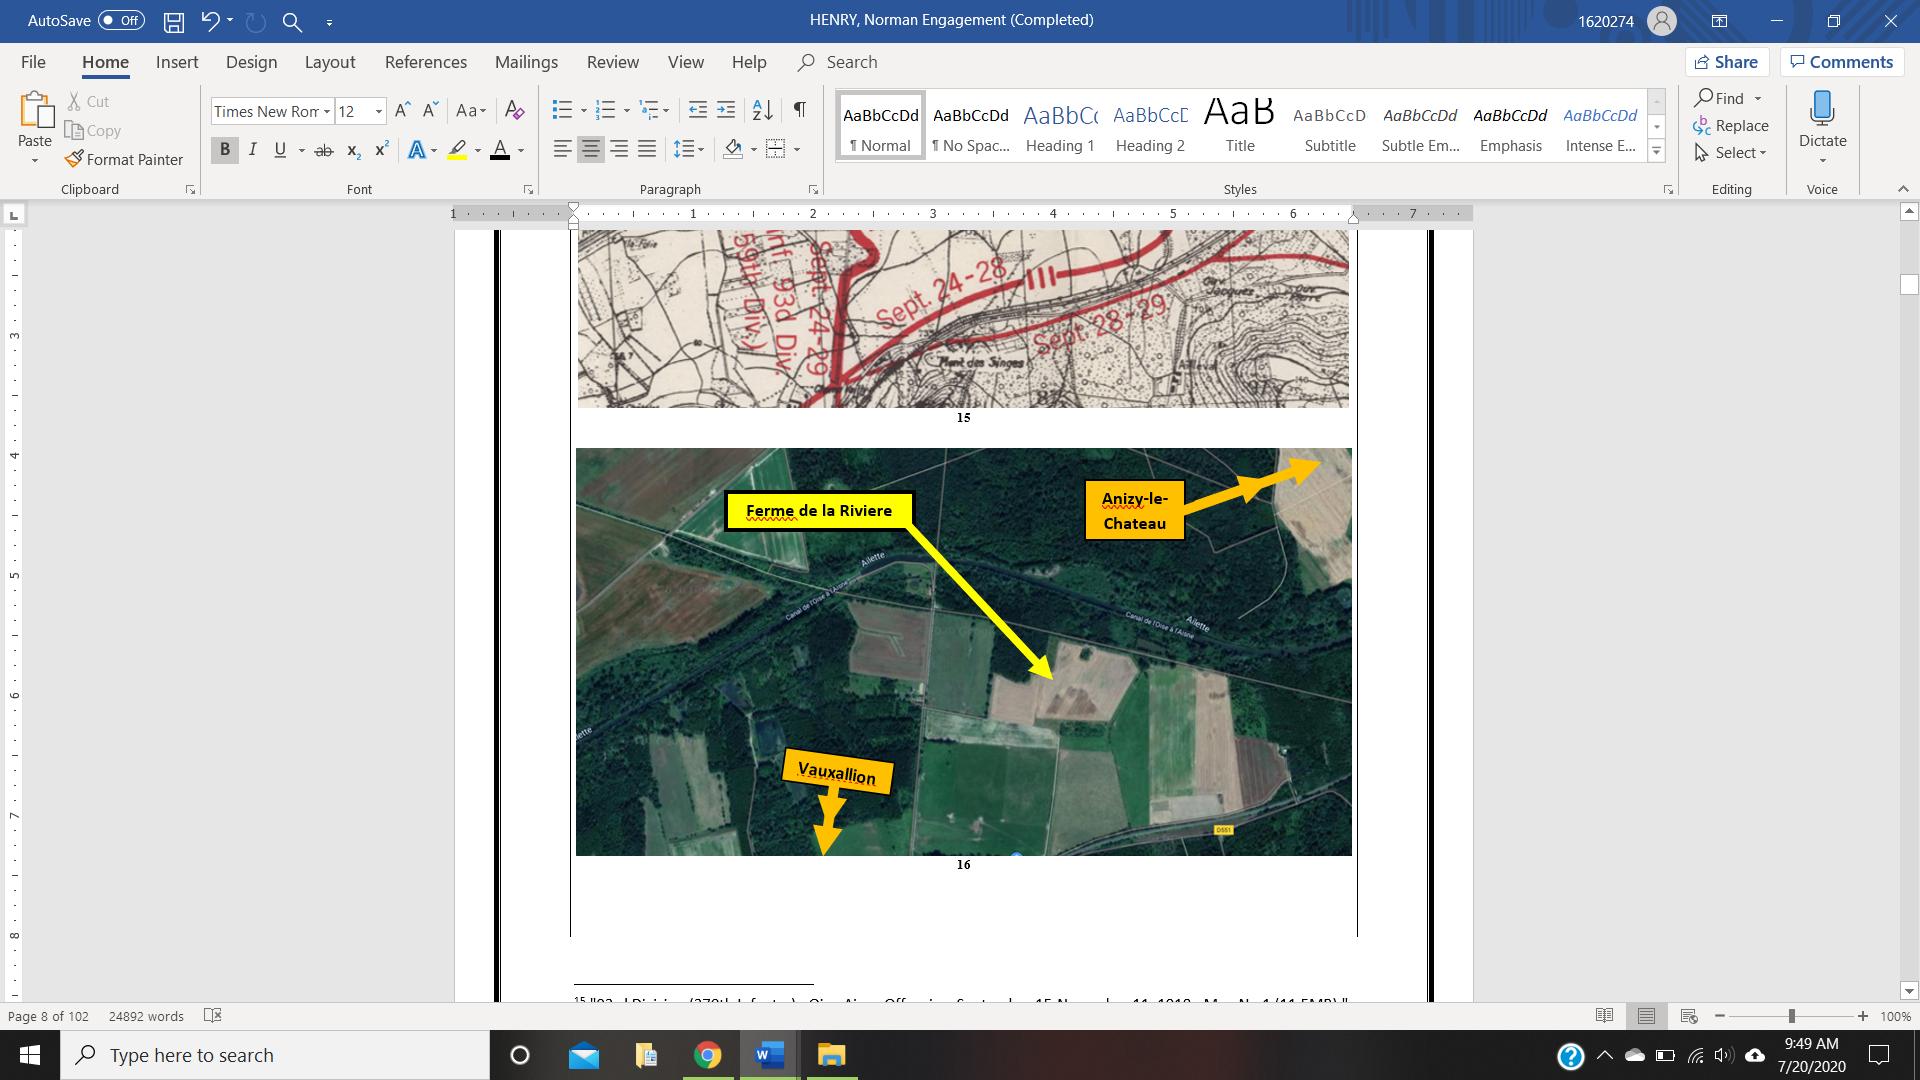Toggle center alignment button
The height and width of the screenshot is (1080, 1920).
point(591,150)
